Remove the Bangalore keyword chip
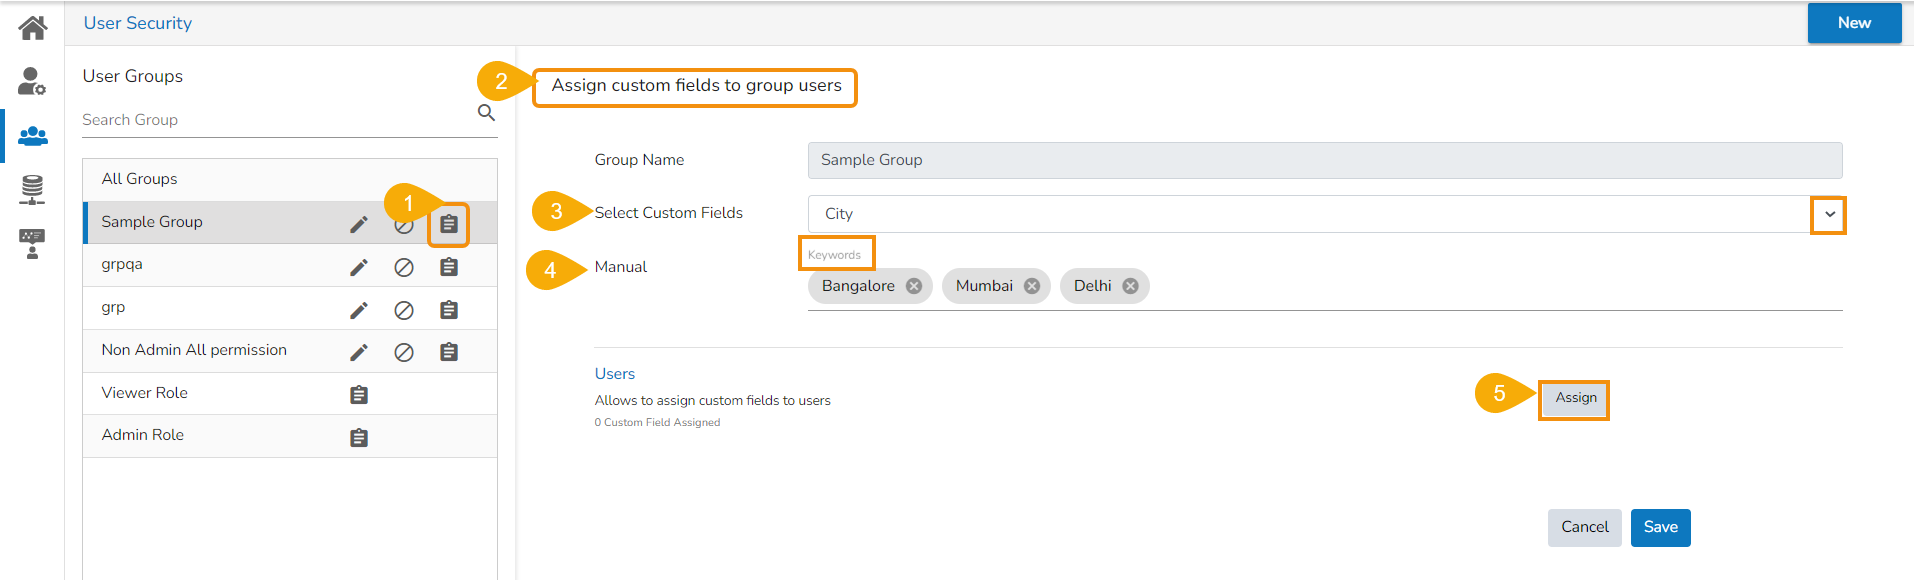 point(914,286)
